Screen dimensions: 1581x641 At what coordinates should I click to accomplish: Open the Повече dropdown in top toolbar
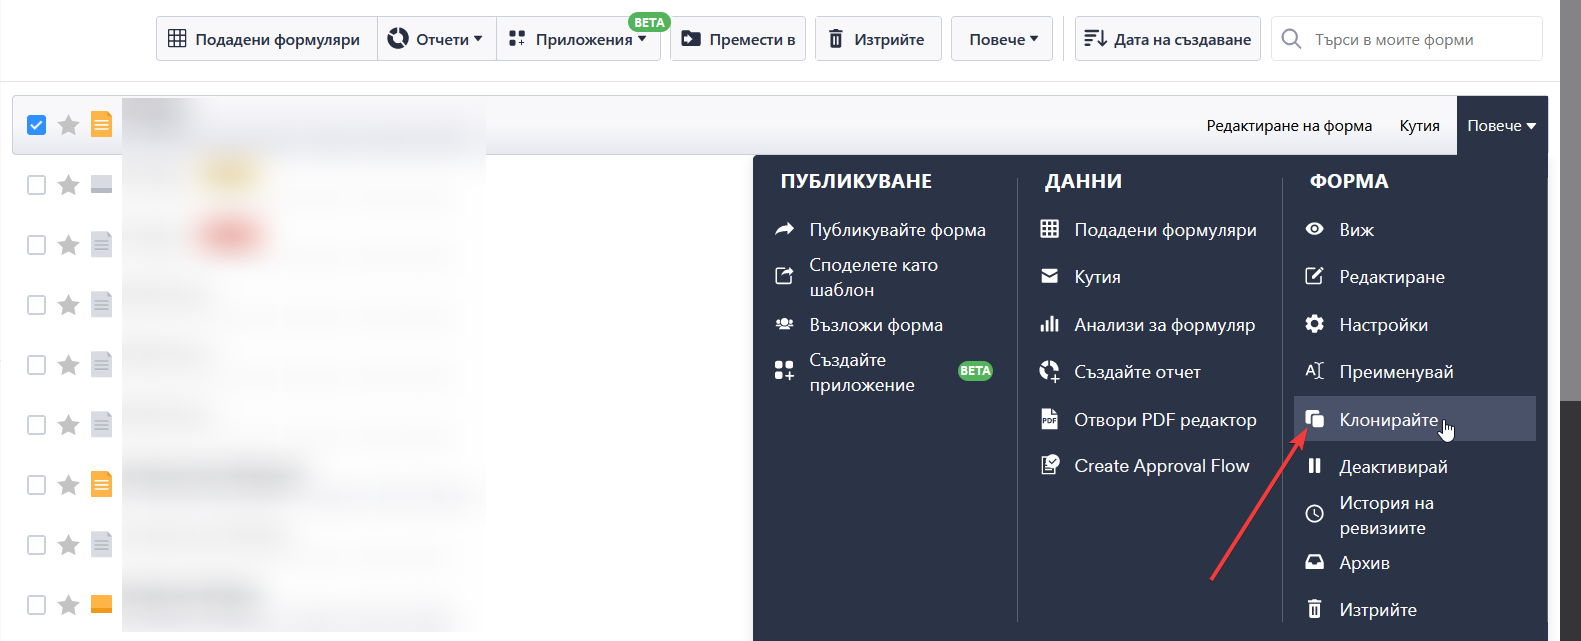[x=1002, y=39]
